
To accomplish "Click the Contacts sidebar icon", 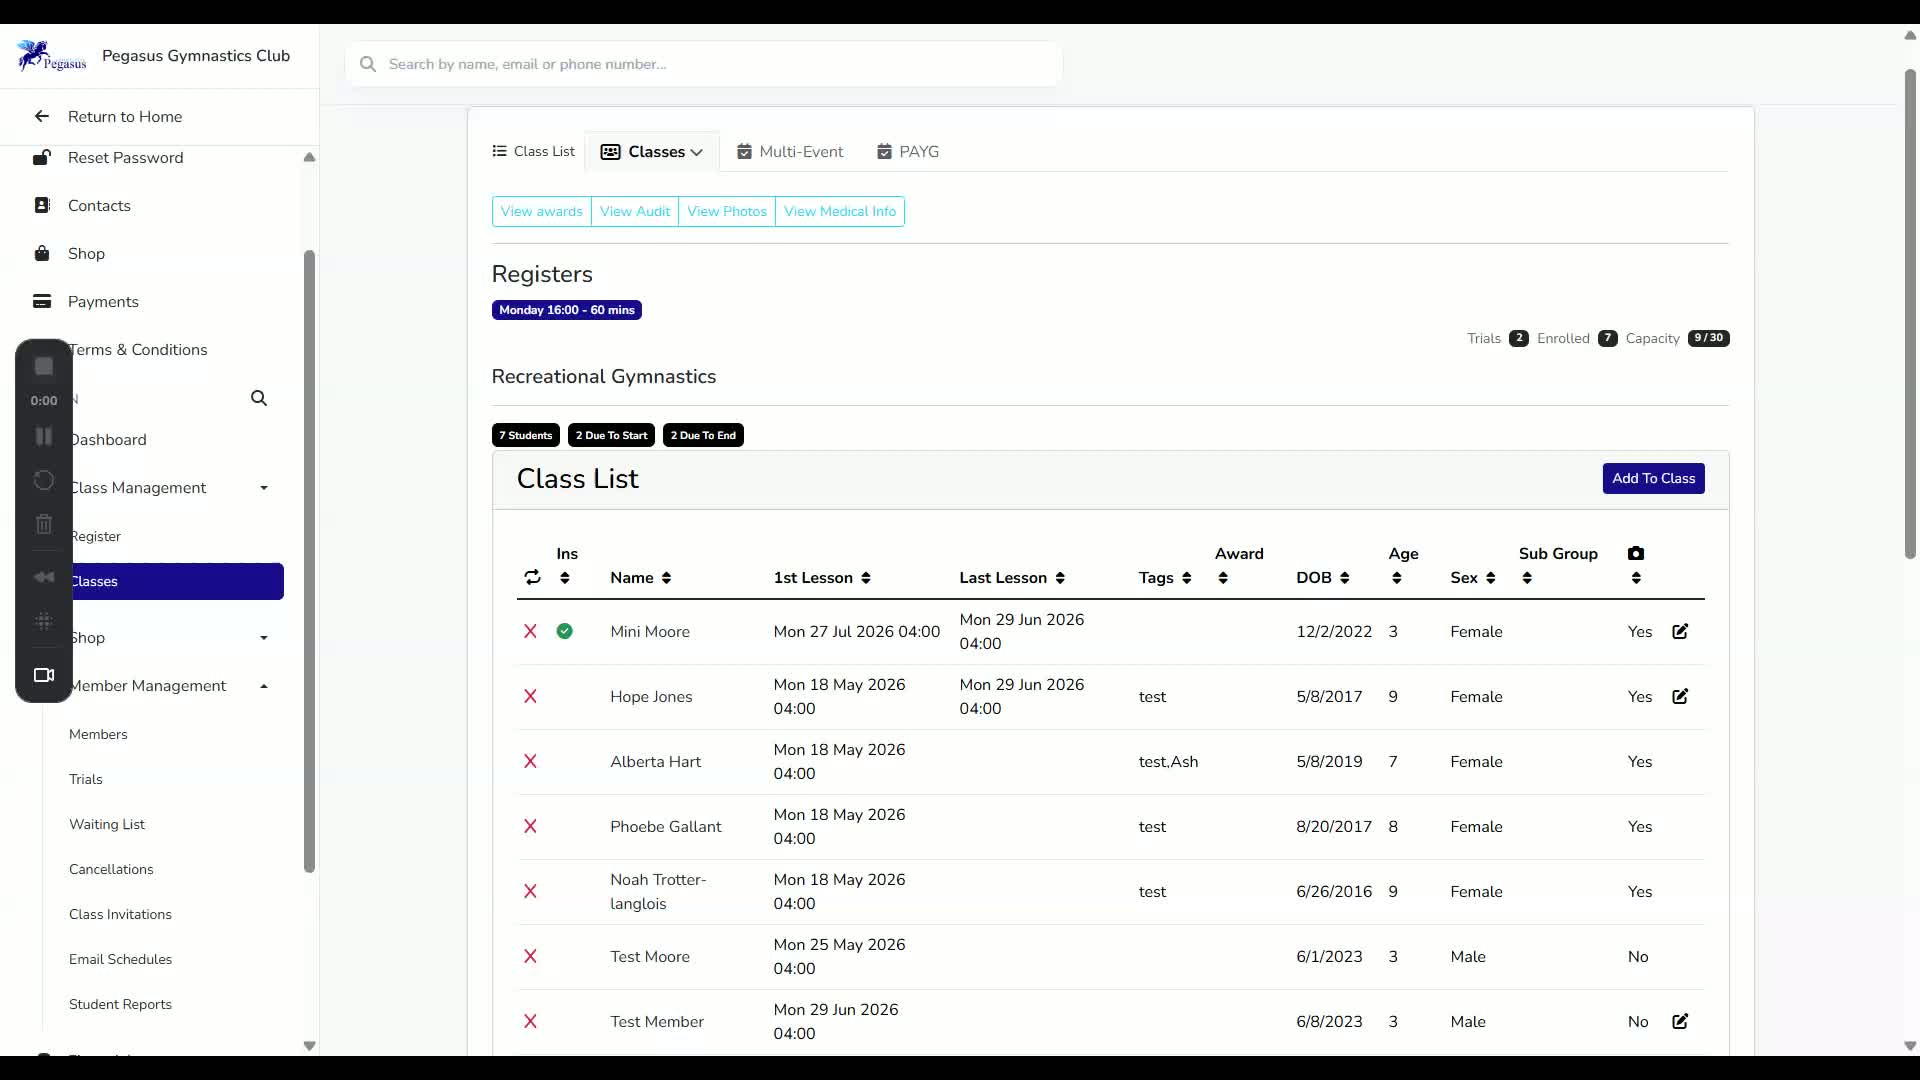I will [42, 205].
